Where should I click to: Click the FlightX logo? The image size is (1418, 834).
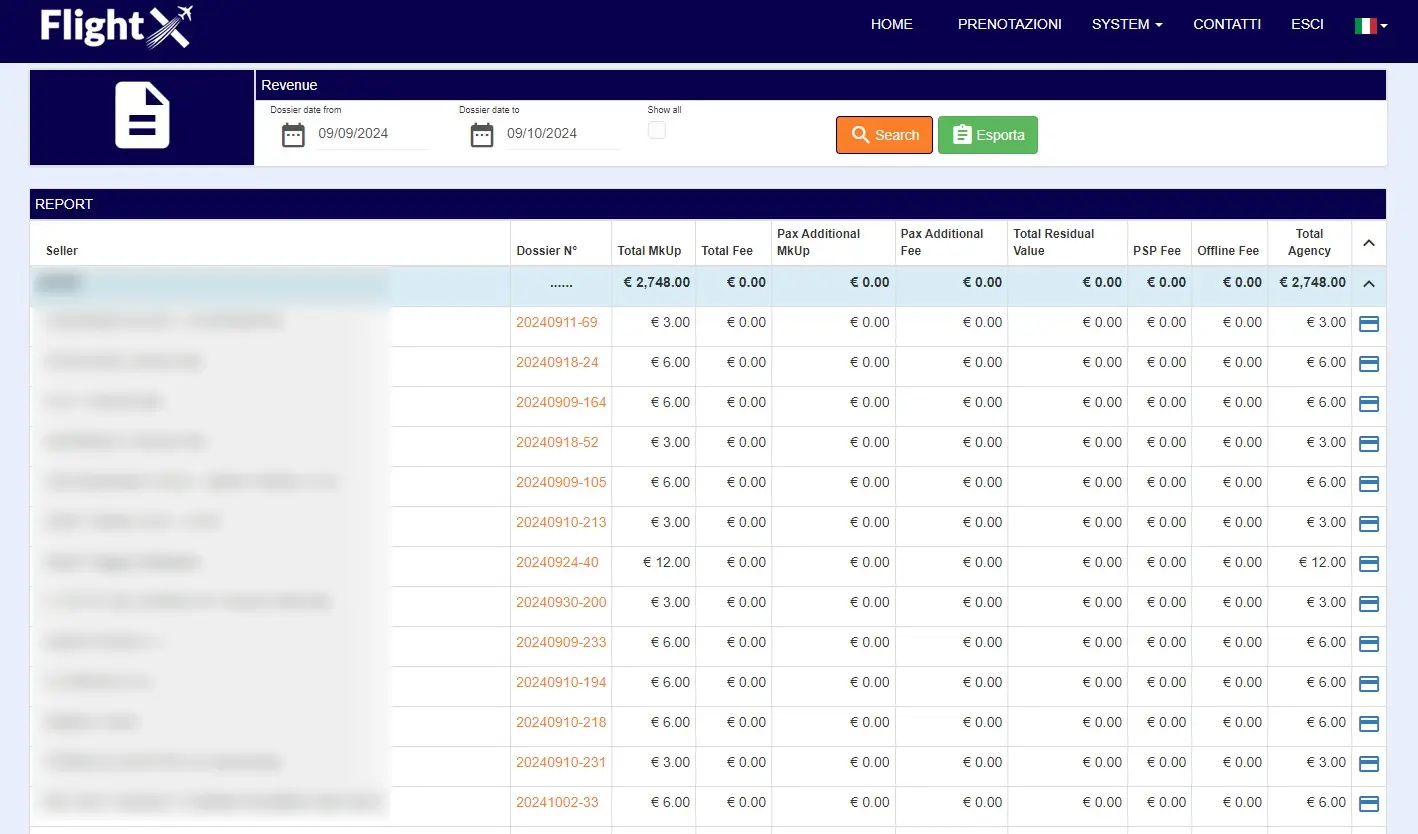point(116,27)
